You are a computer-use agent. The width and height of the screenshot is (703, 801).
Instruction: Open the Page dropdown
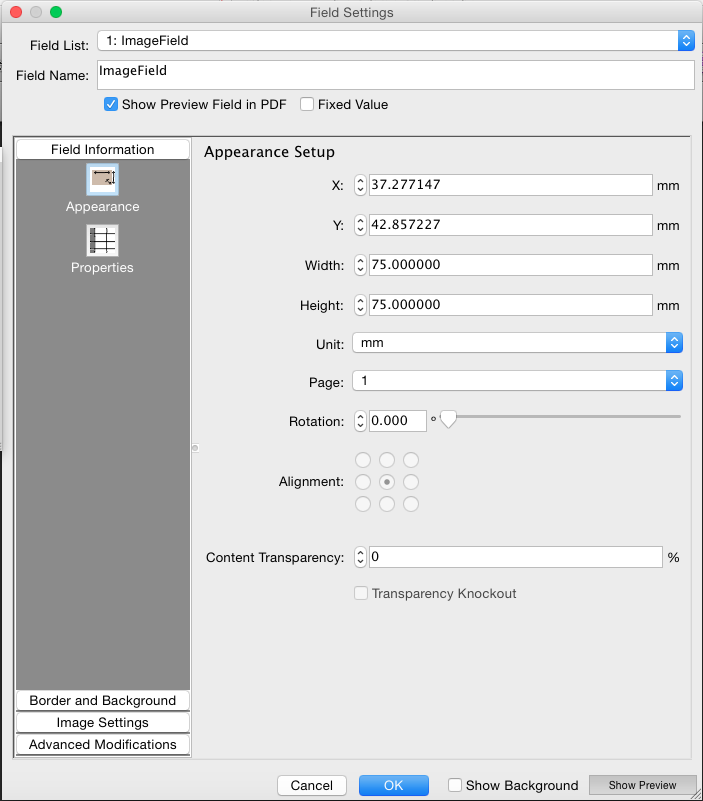pos(515,381)
